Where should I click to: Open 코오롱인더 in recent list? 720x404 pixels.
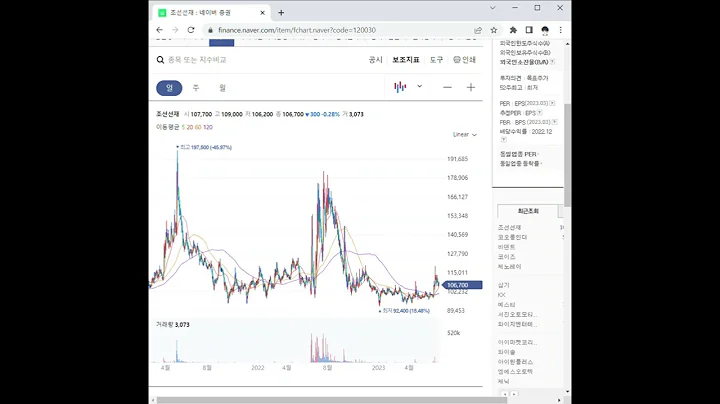(x=512, y=237)
